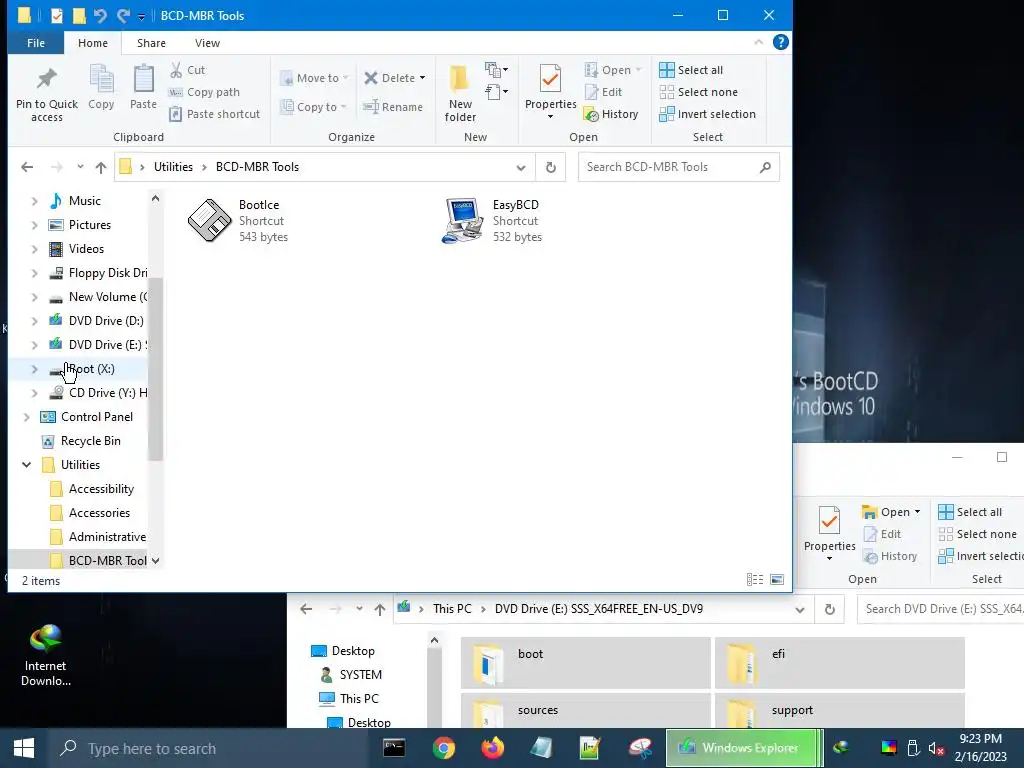This screenshot has height=768, width=1024.
Task: Open the Windows Start menu
Action: [24, 748]
